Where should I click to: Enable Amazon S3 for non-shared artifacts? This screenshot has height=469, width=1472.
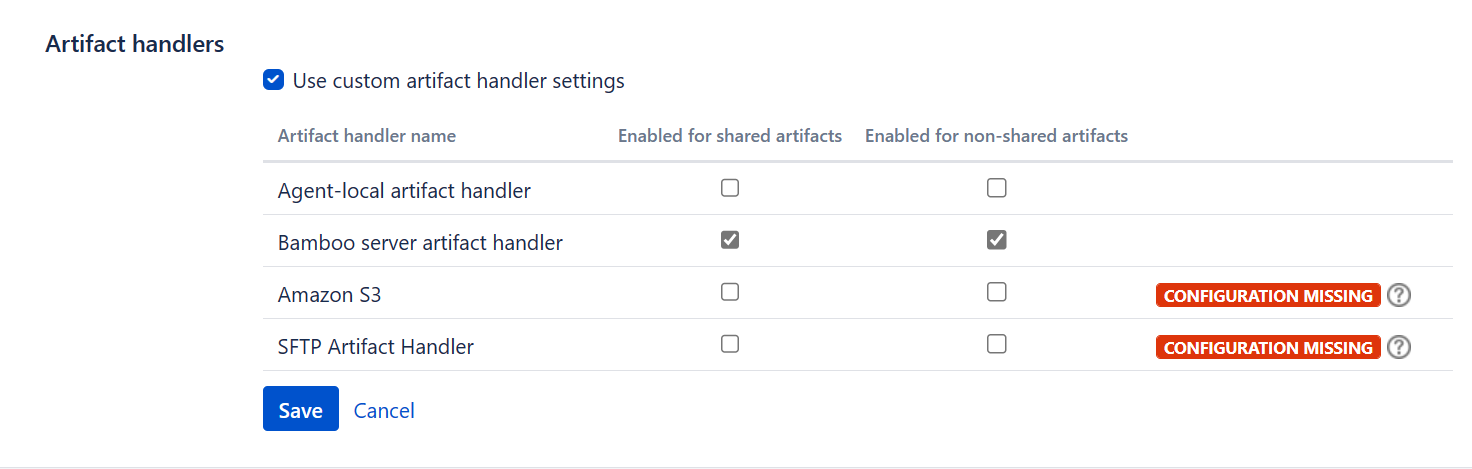click(x=996, y=292)
